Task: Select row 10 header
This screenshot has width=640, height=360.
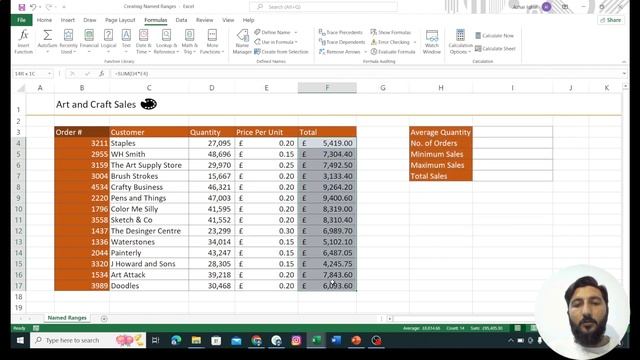Action: 19,209
